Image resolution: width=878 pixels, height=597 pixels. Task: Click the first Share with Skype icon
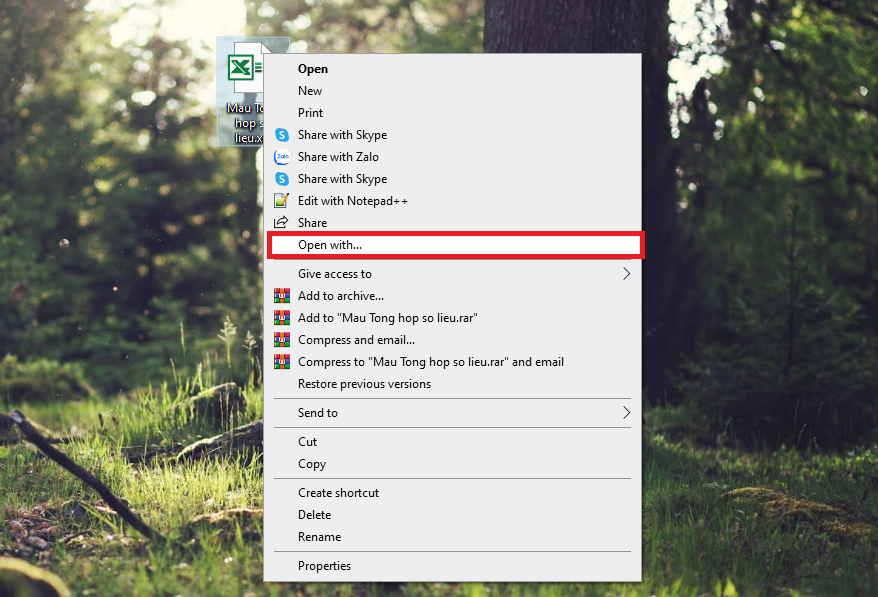point(282,135)
